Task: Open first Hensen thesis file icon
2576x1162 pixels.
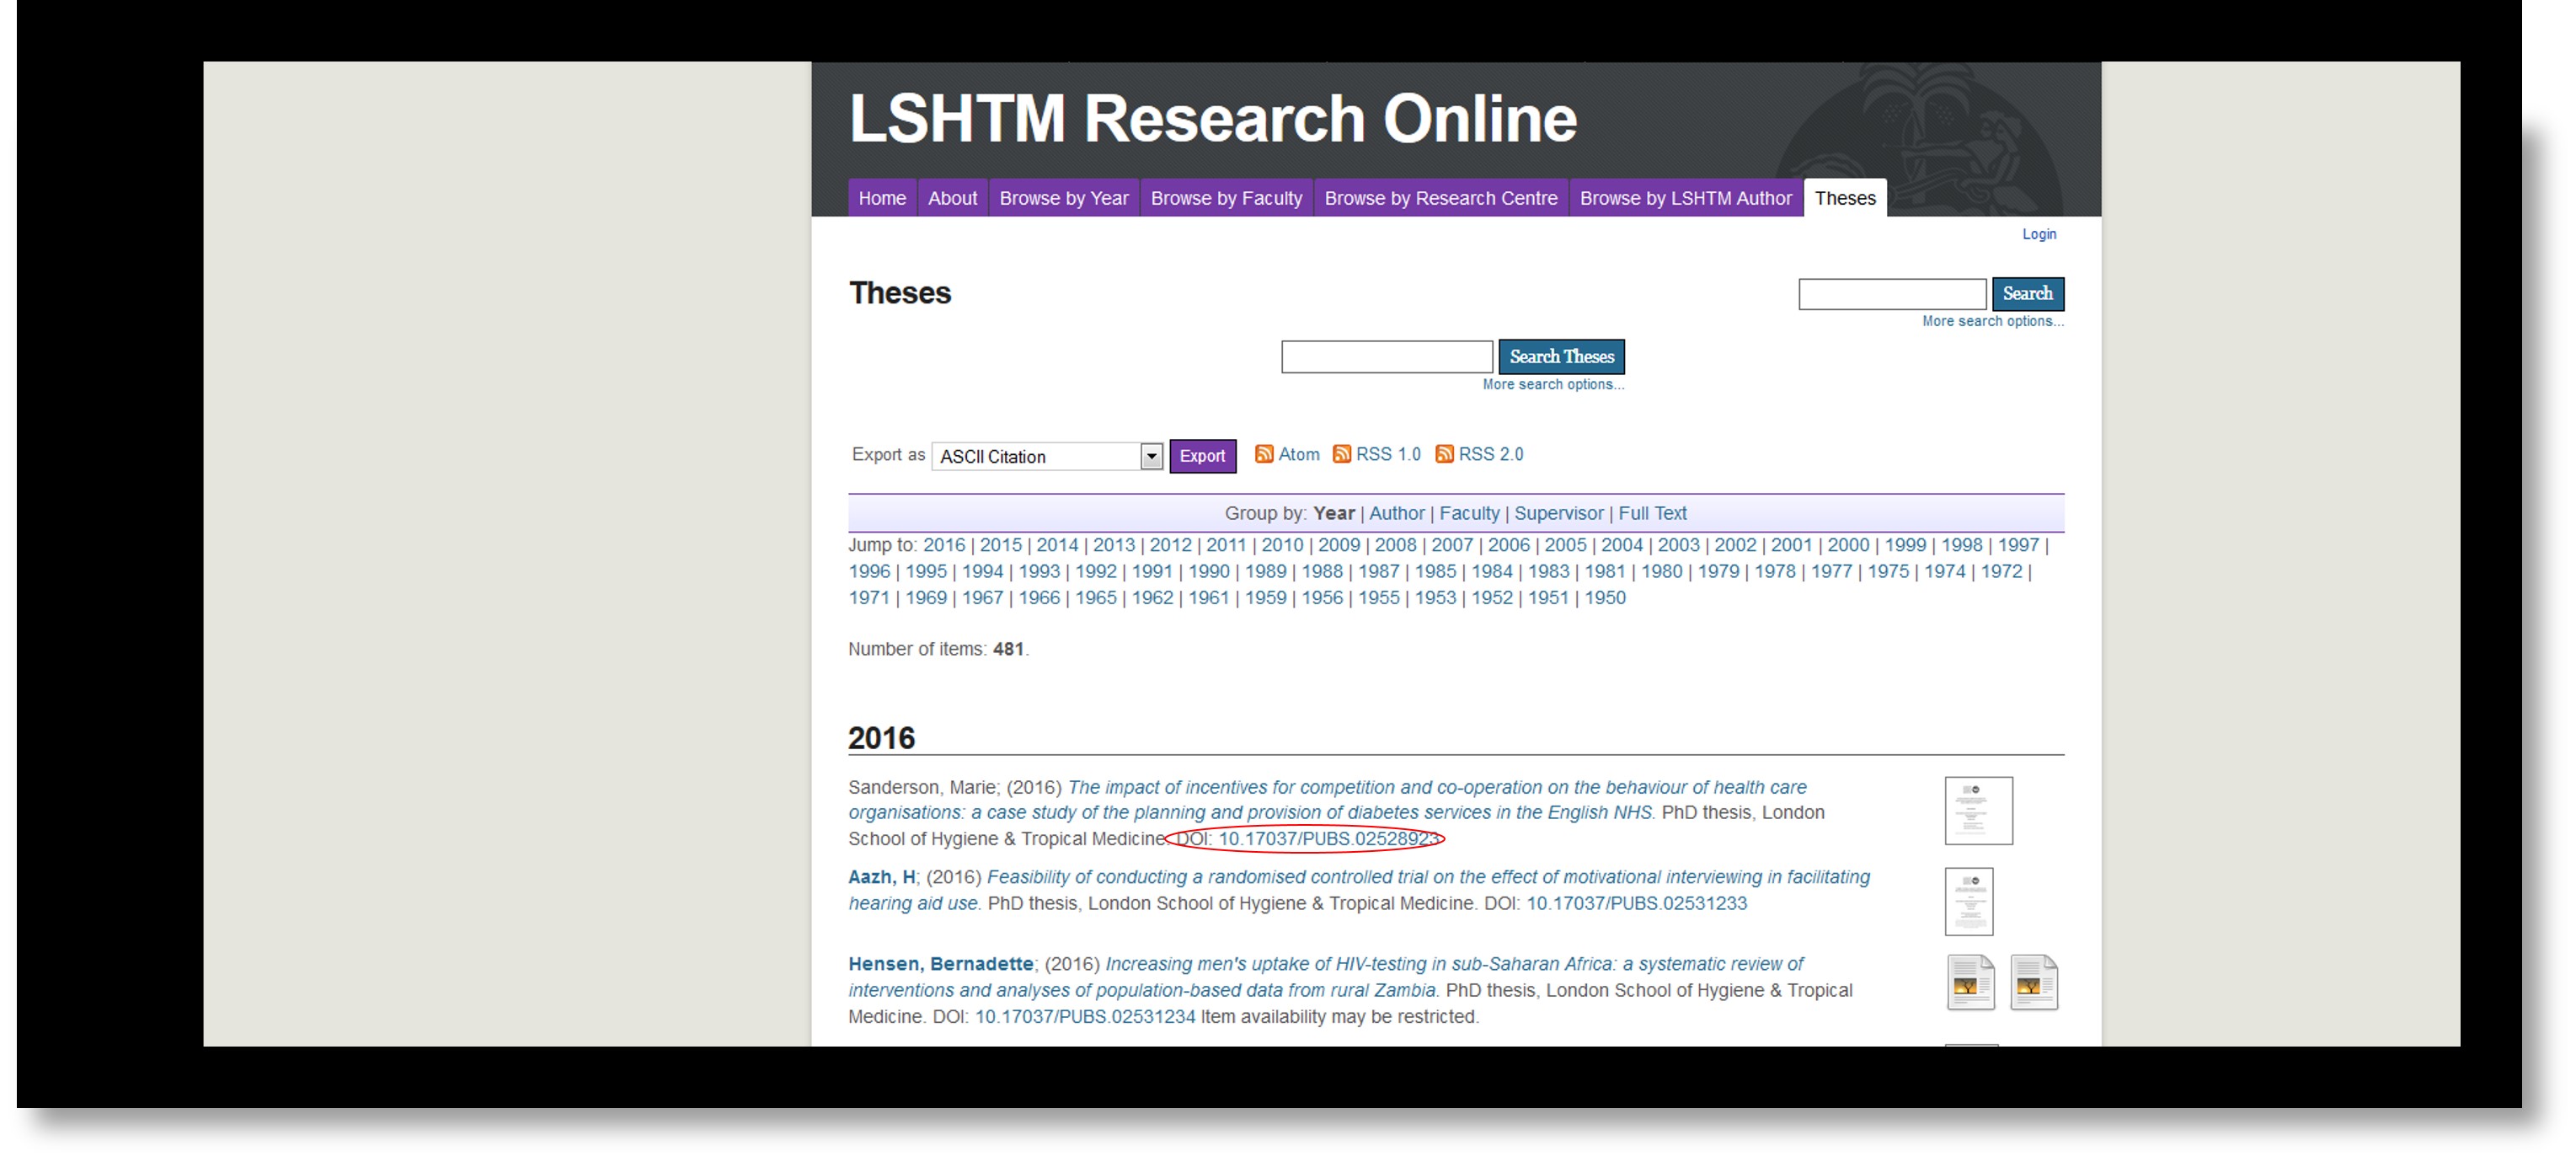Action: pos(1970,982)
